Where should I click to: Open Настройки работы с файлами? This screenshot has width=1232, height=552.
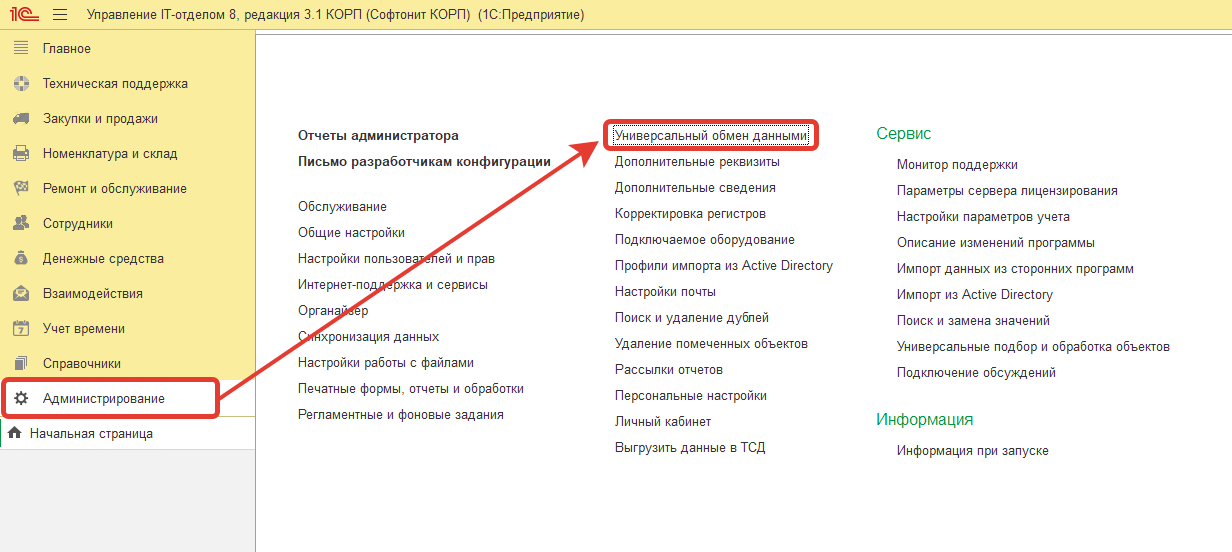tap(386, 363)
